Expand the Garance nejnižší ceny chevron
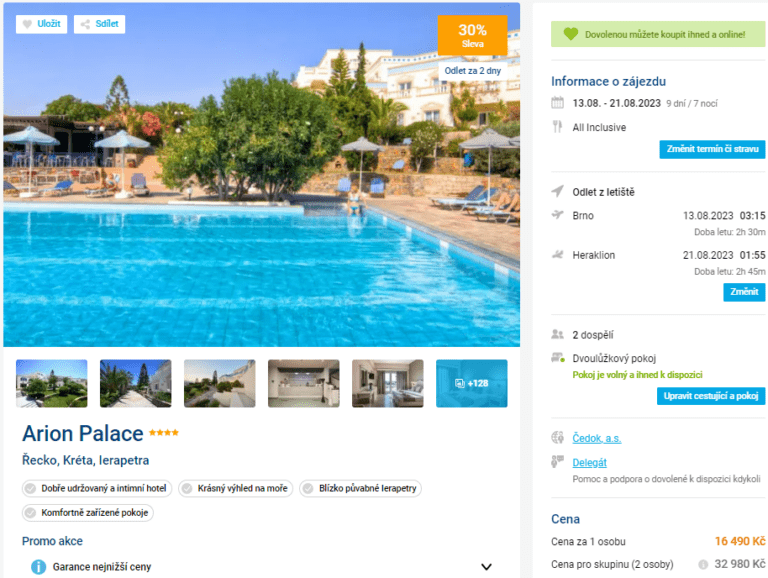768x578 pixels. 486,567
